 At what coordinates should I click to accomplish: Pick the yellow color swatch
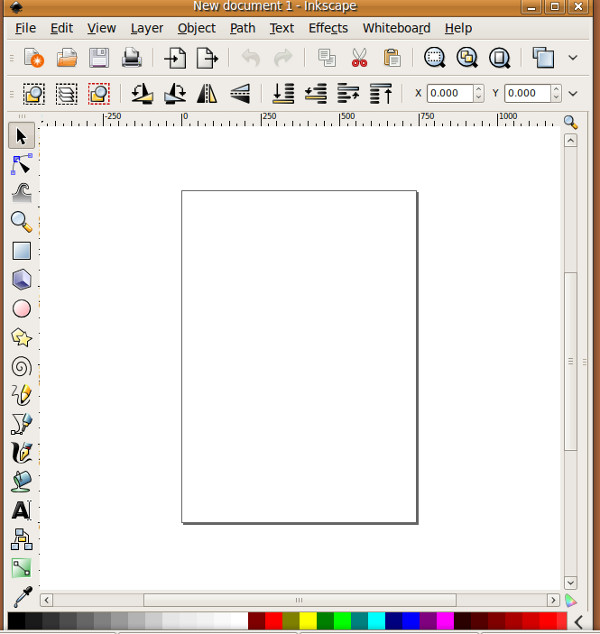tap(308, 621)
